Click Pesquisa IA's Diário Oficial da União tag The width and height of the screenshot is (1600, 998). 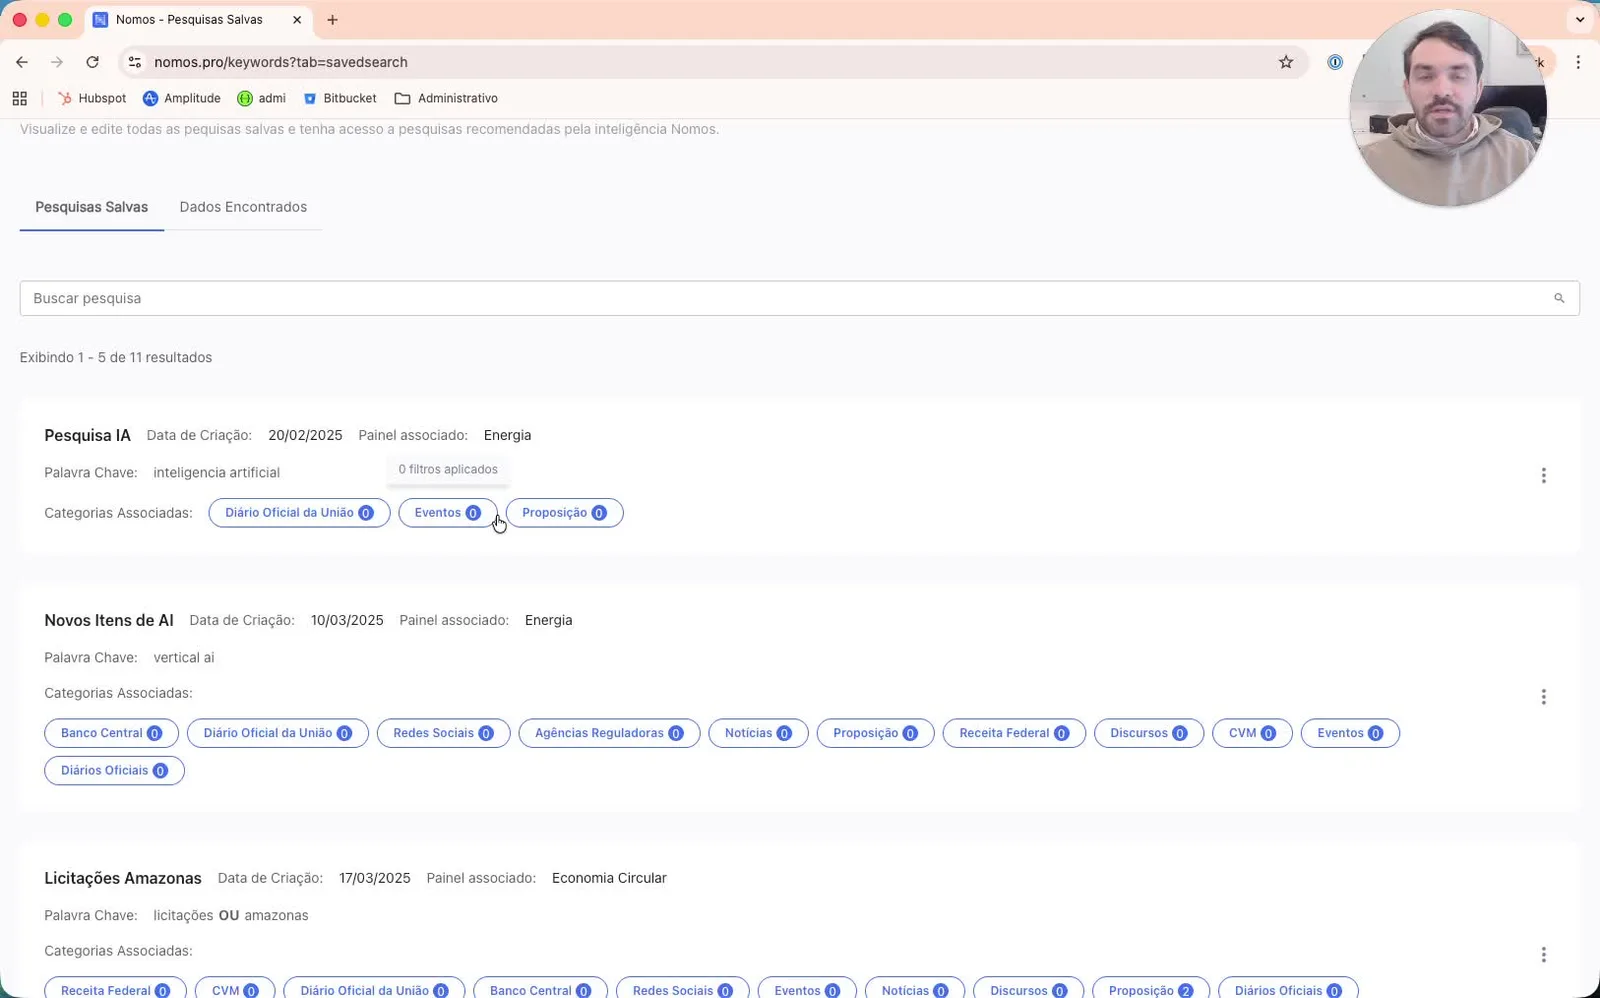[x=299, y=513]
